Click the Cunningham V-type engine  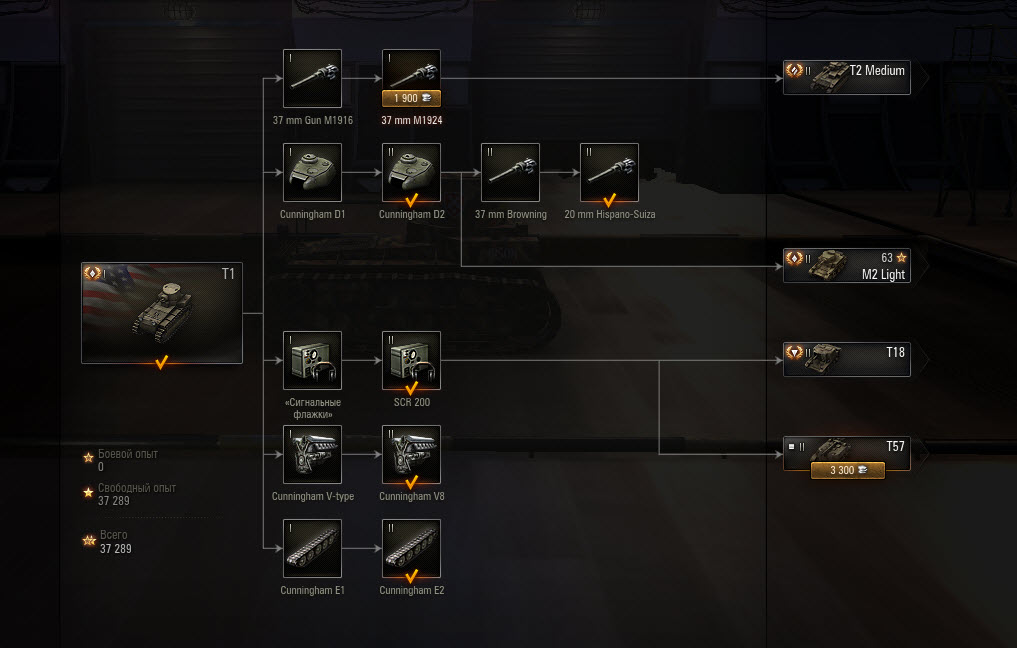[x=312, y=455]
